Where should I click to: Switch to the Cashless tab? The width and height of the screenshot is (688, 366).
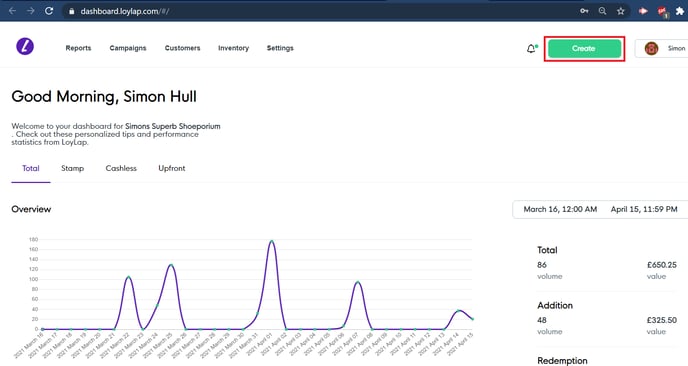tap(121, 169)
